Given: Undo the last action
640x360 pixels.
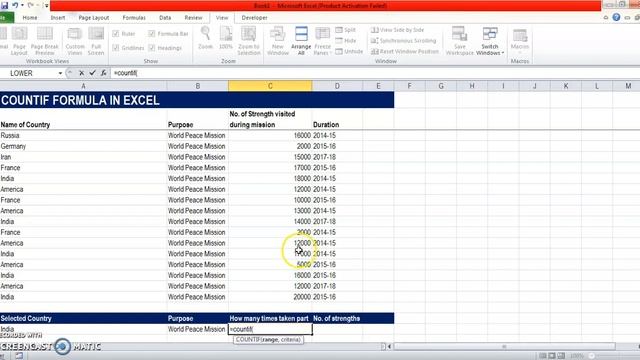Looking at the screenshot, I should [x=15, y=5].
